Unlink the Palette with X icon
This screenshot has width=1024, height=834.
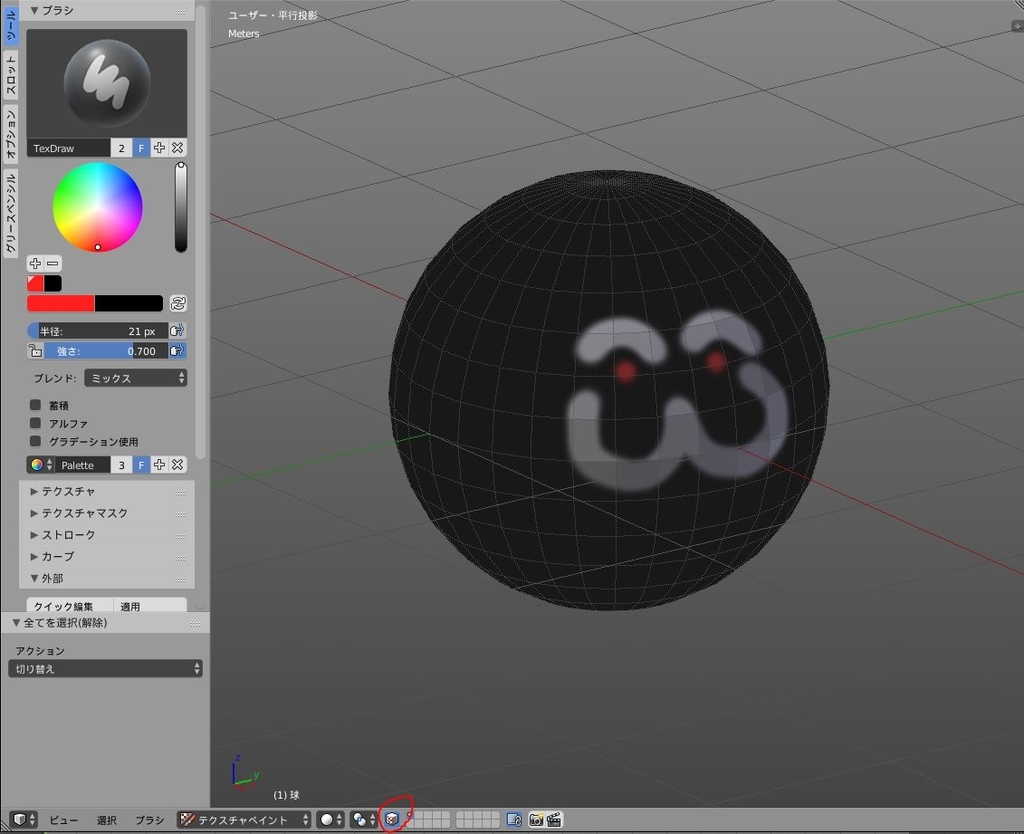point(178,465)
